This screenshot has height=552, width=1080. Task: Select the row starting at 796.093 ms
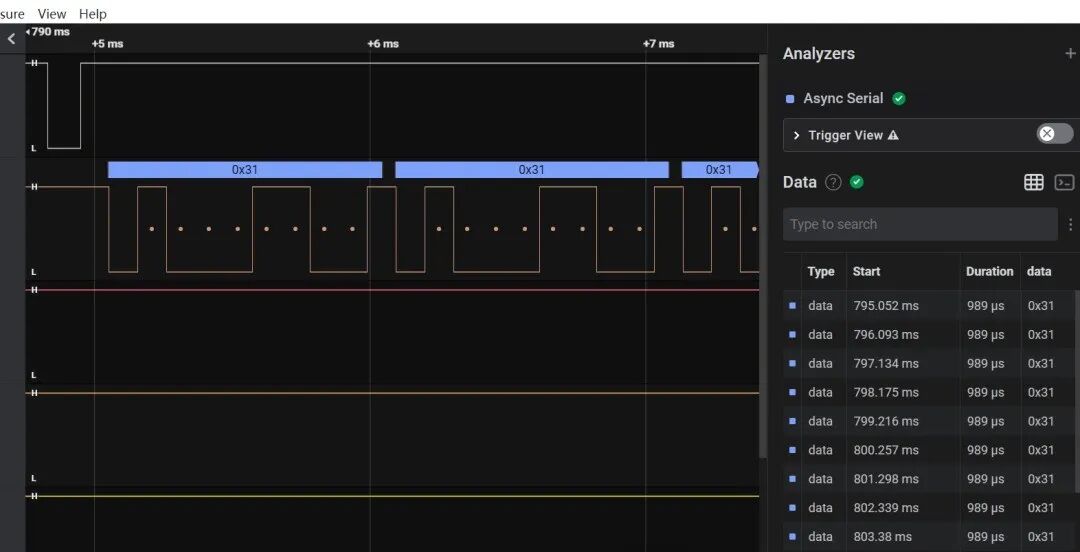928,334
